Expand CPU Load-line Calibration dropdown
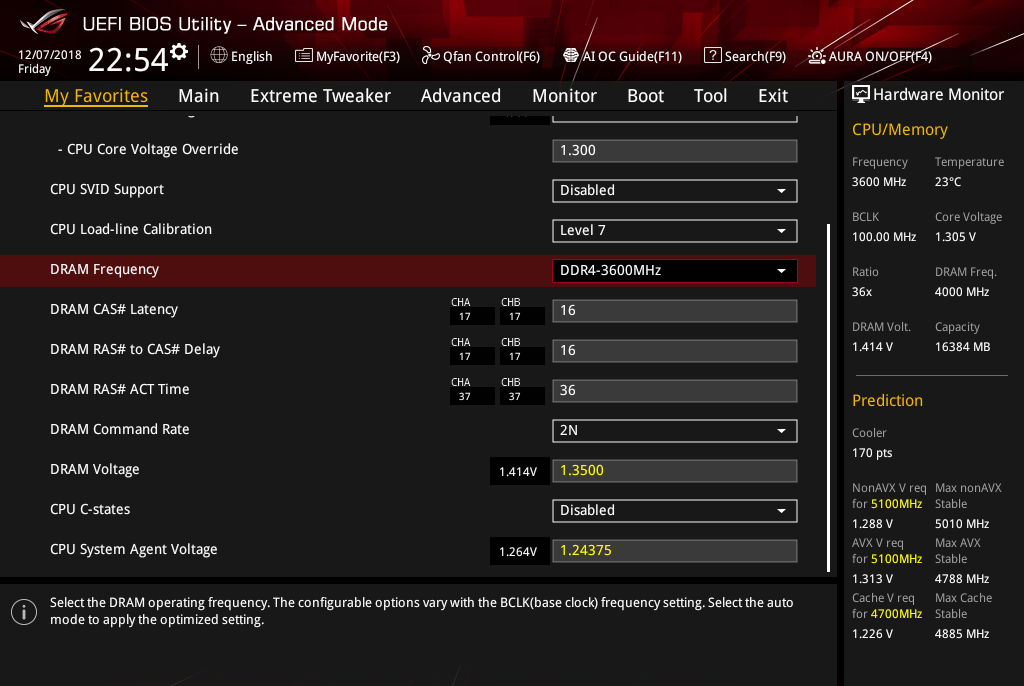1024x686 pixels. 675,231
